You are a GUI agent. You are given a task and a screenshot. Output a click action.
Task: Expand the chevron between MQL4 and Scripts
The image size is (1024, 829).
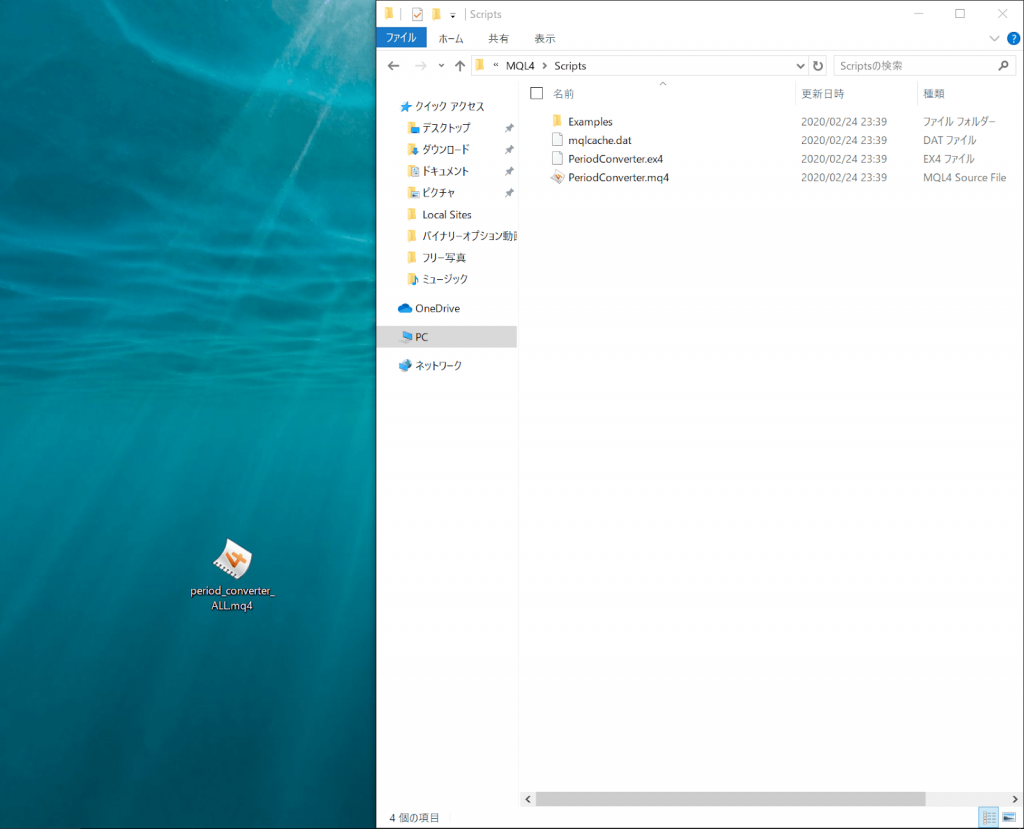click(x=545, y=66)
